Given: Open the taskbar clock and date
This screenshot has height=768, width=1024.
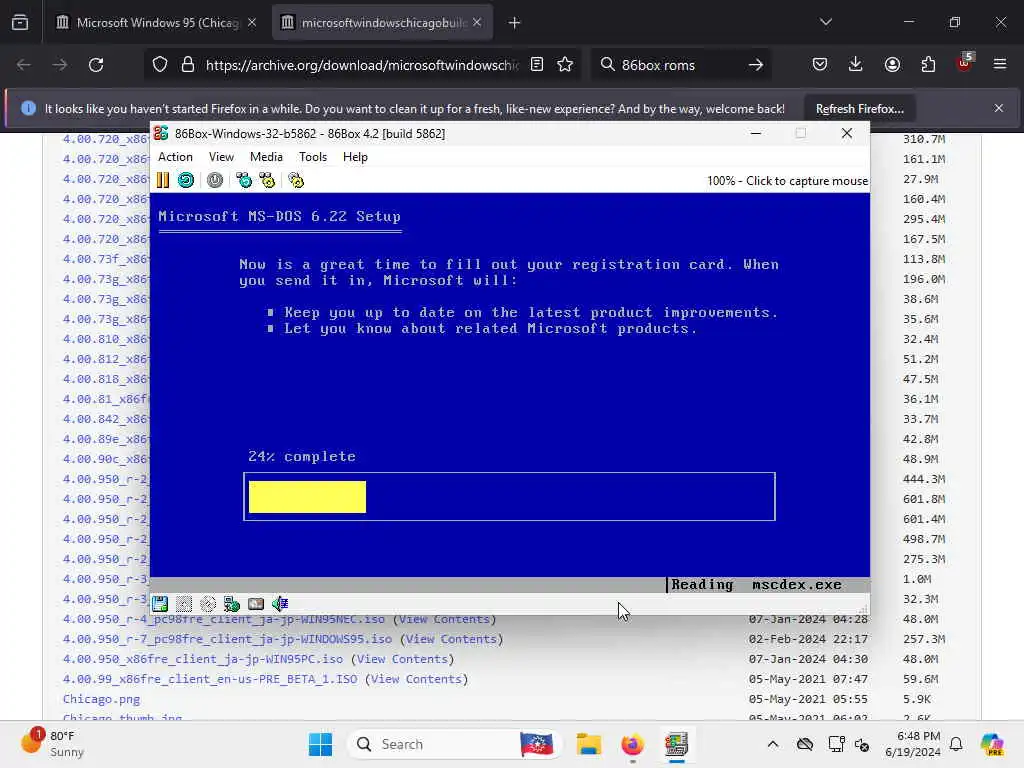Looking at the screenshot, I should pos(913,744).
